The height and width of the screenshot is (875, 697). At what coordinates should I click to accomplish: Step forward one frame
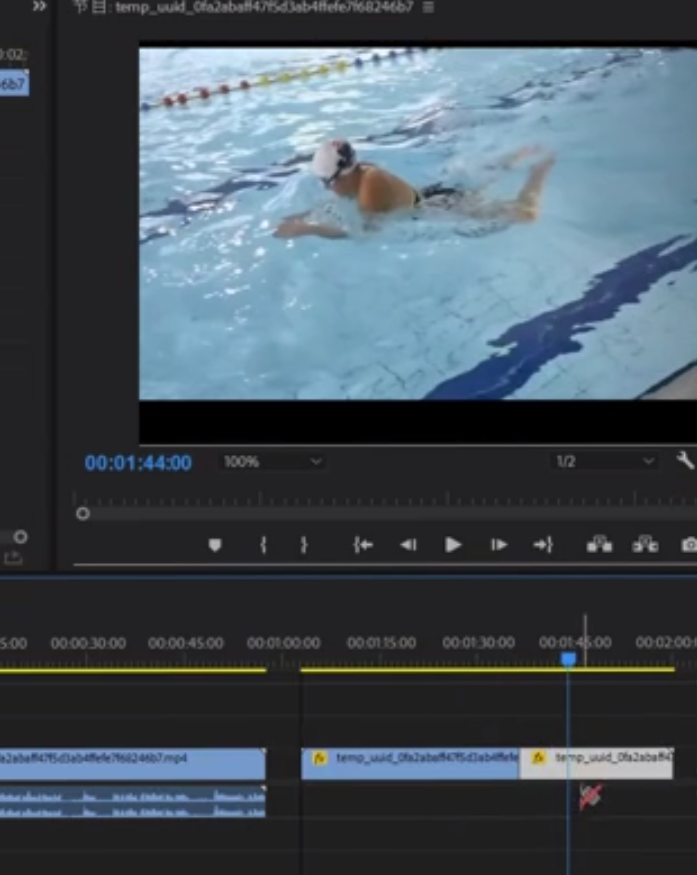click(x=498, y=545)
